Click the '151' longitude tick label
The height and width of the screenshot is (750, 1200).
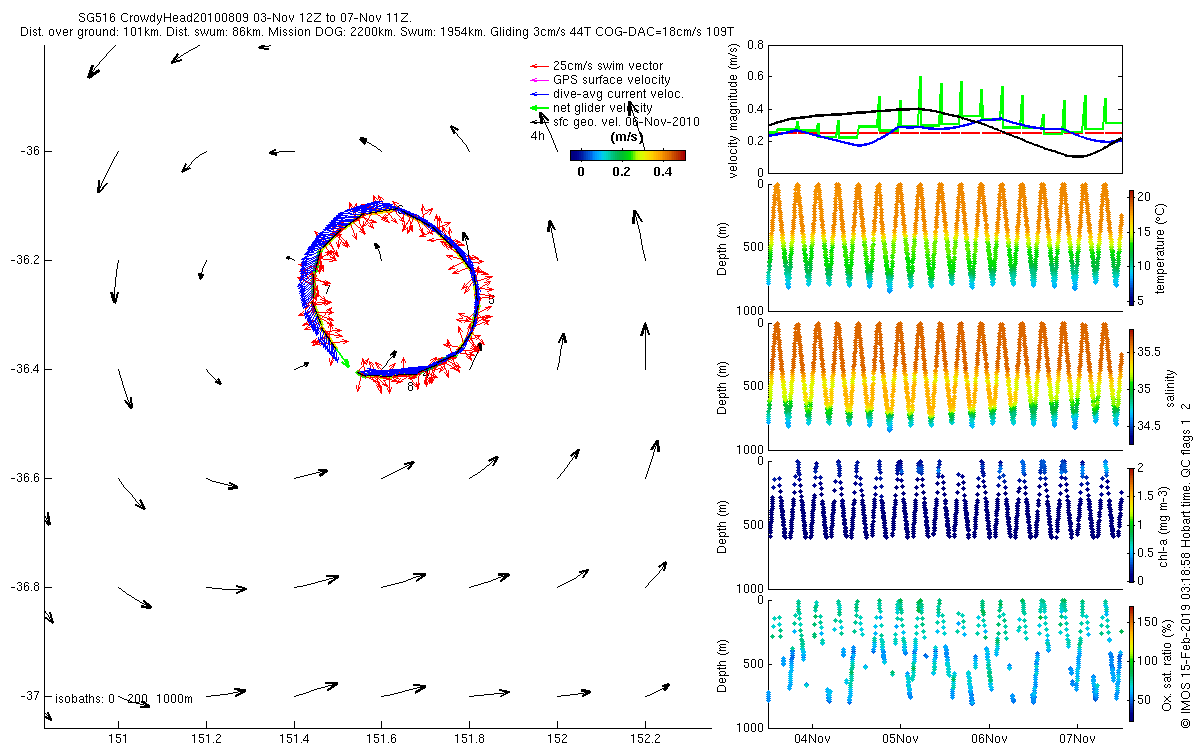118,739
